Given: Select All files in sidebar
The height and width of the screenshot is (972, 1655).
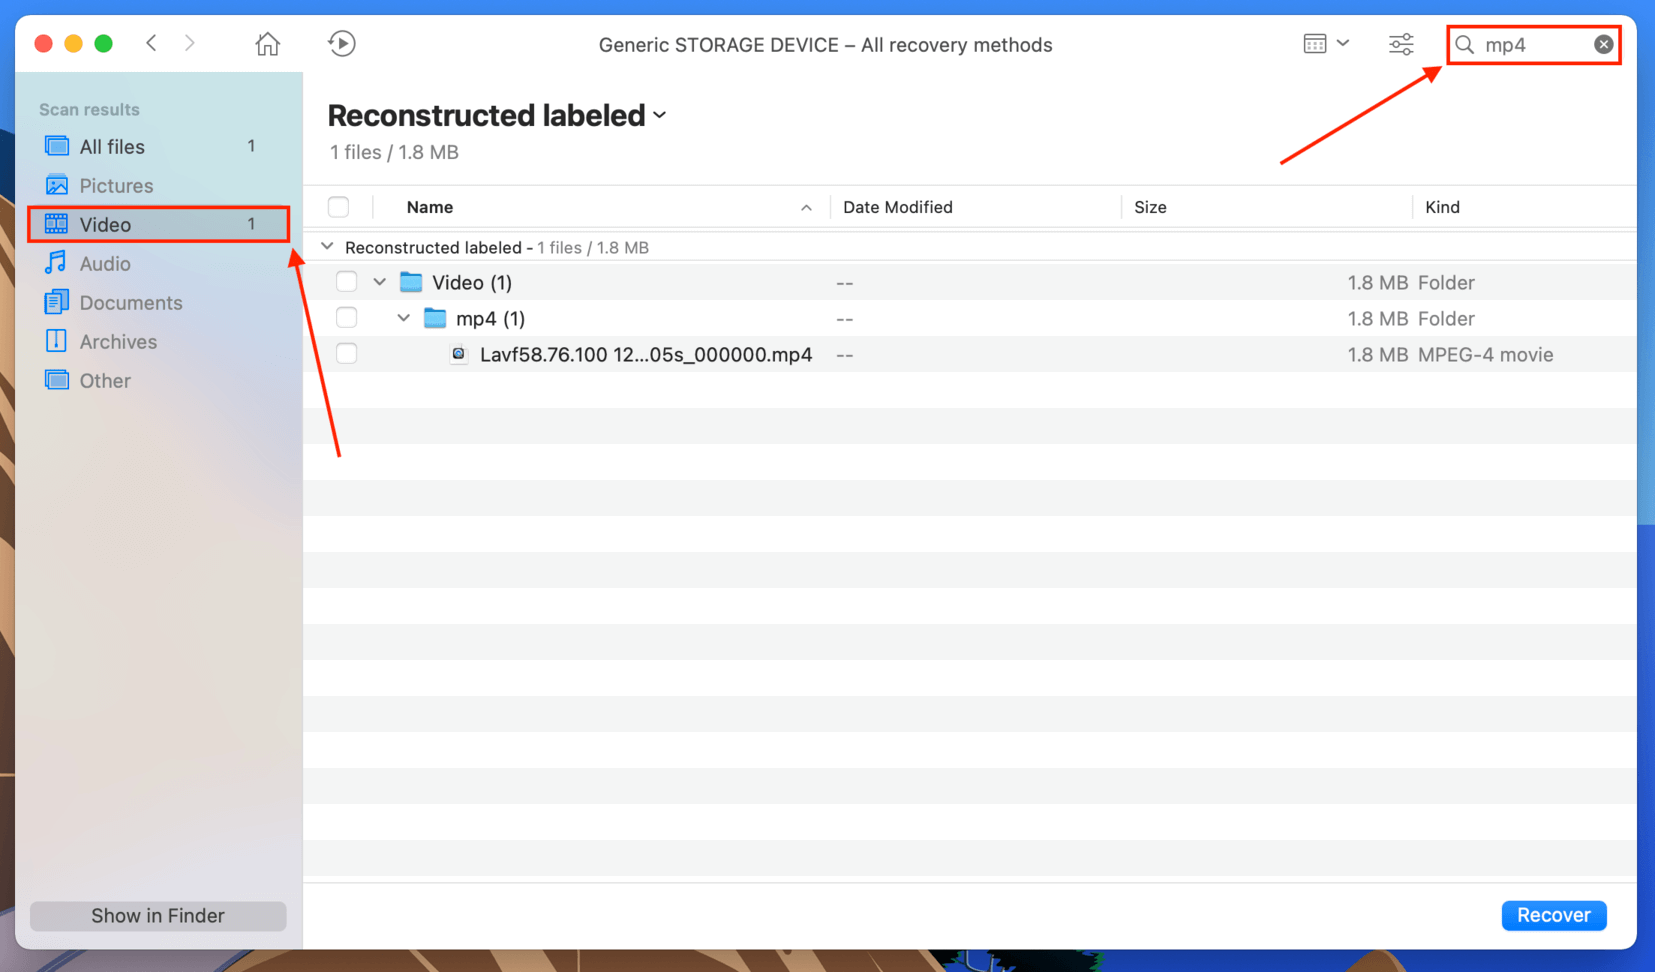Looking at the screenshot, I should [x=158, y=147].
